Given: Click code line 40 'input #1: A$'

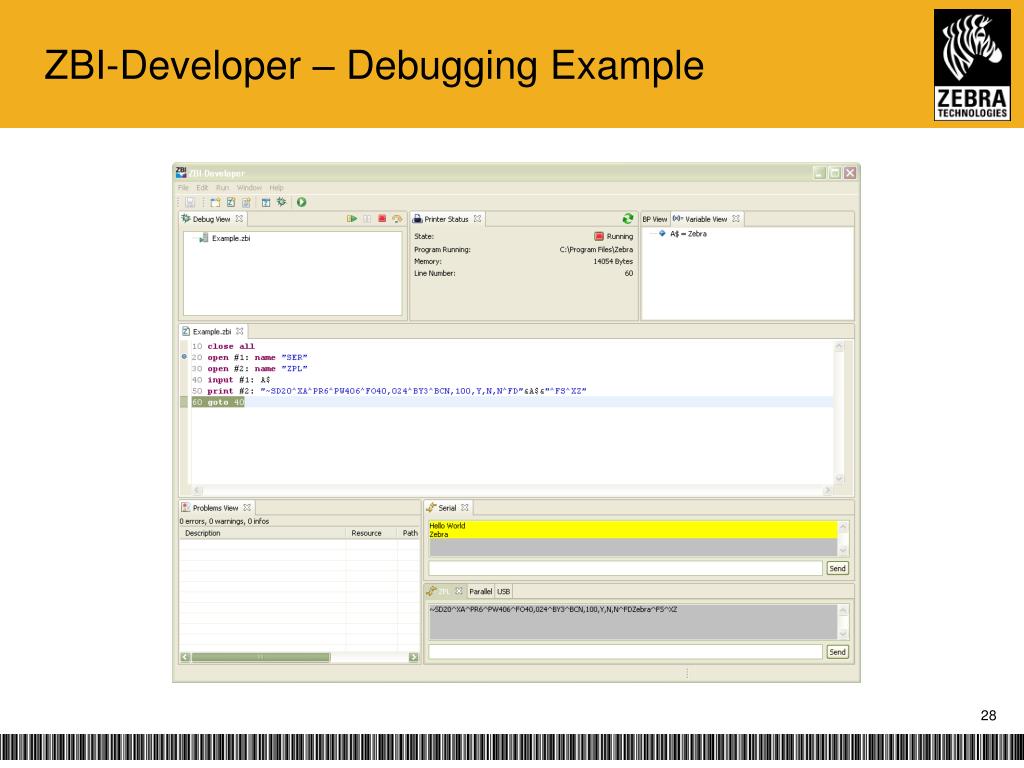Looking at the screenshot, I should (x=238, y=379).
